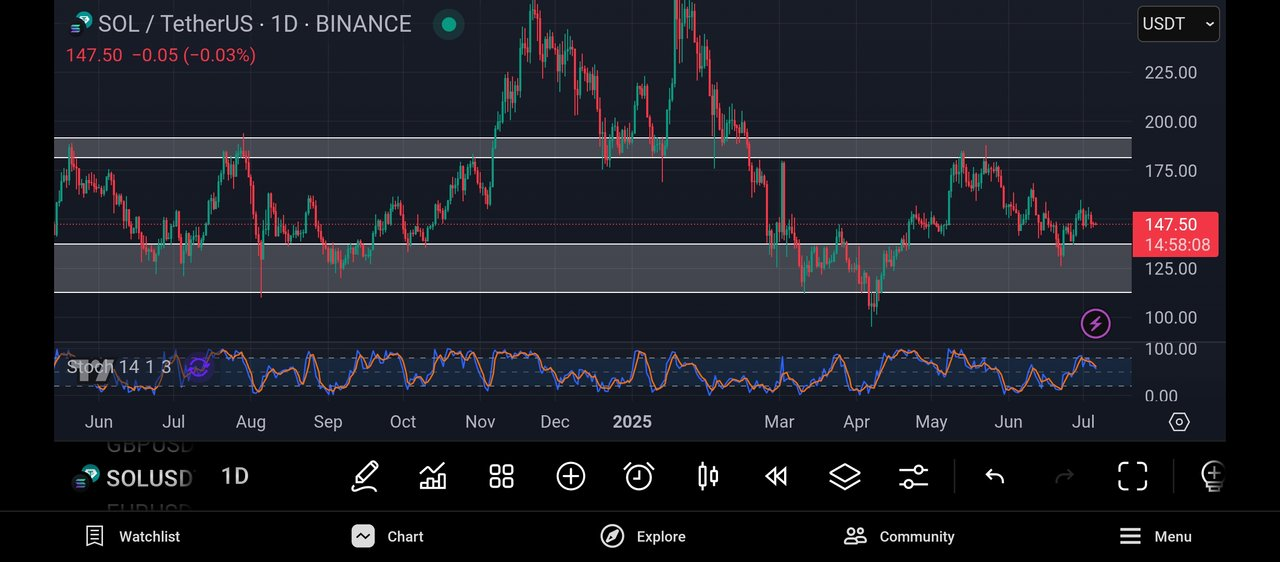Open the object tree layers icon
The width and height of the screenshot is (1280, 562).
(x=845, y=476)
